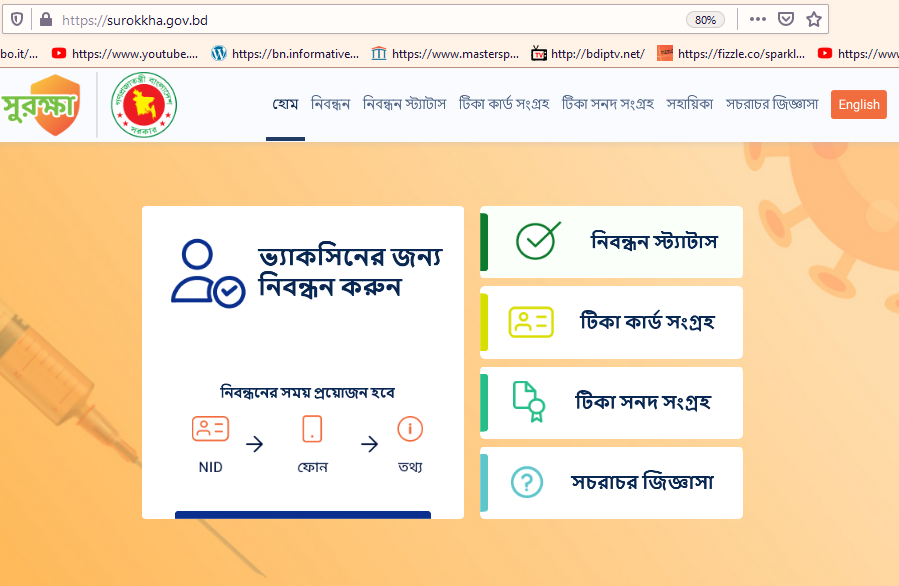Click the yellow vaccine card icon

point(531,322)
